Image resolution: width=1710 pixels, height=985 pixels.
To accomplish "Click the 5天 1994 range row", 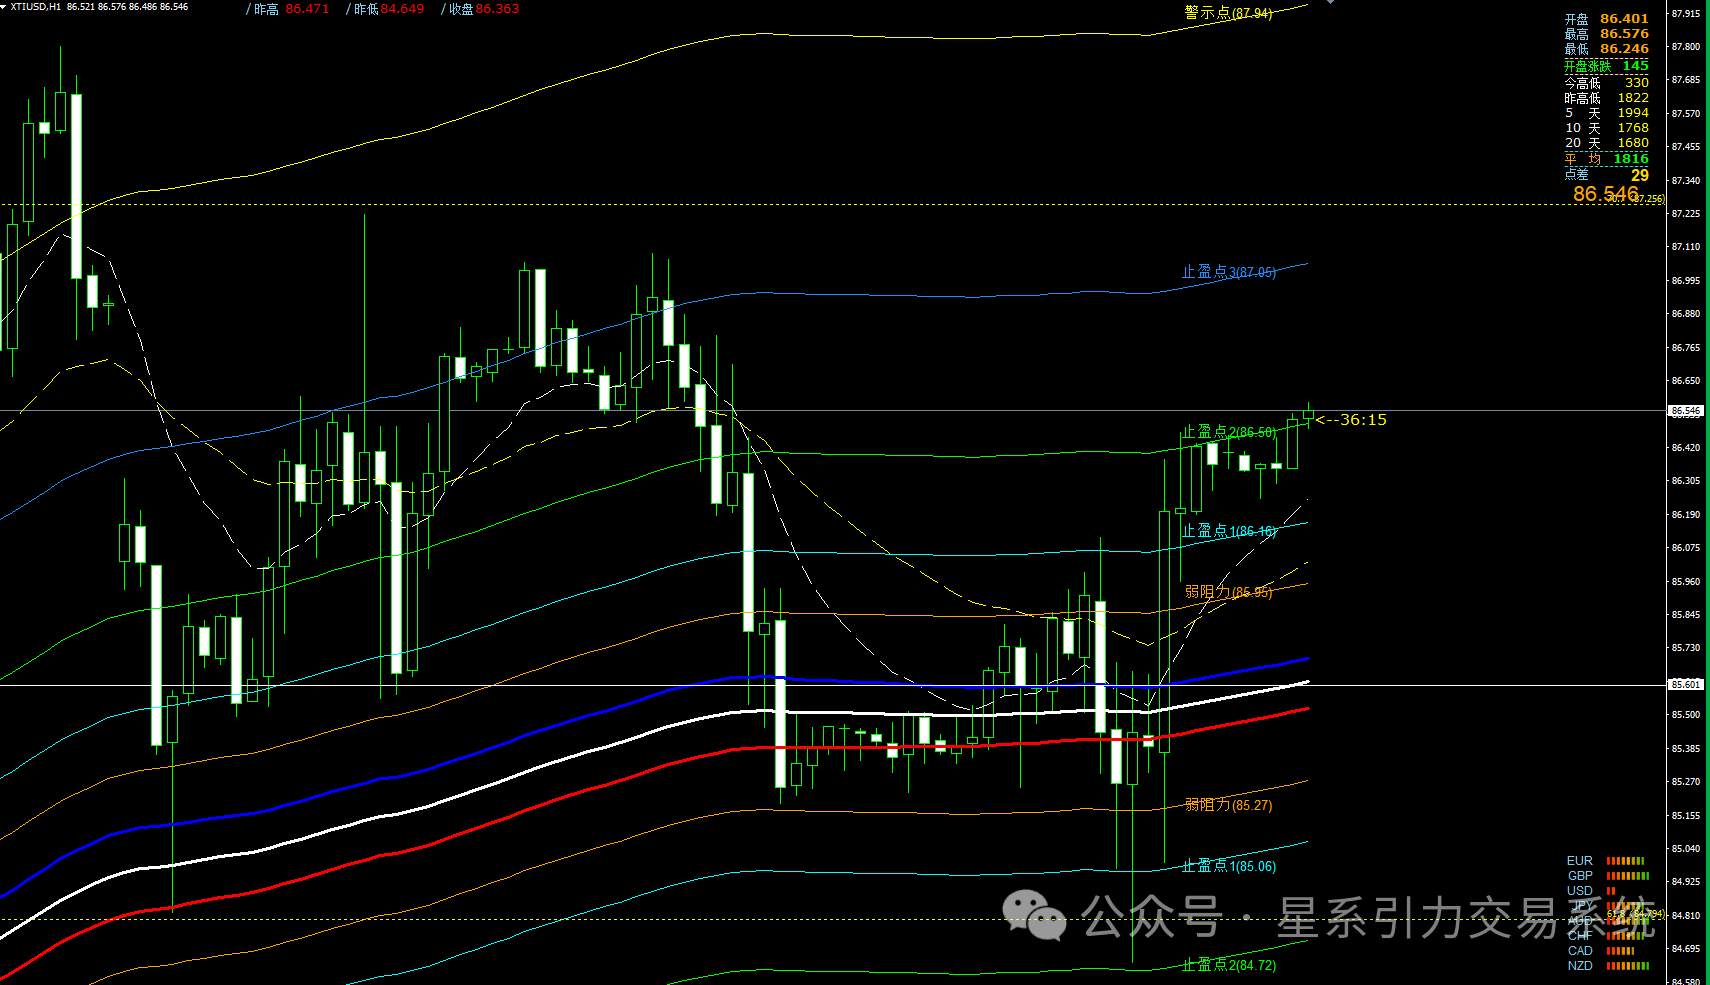I will [x=1607, y=113].
